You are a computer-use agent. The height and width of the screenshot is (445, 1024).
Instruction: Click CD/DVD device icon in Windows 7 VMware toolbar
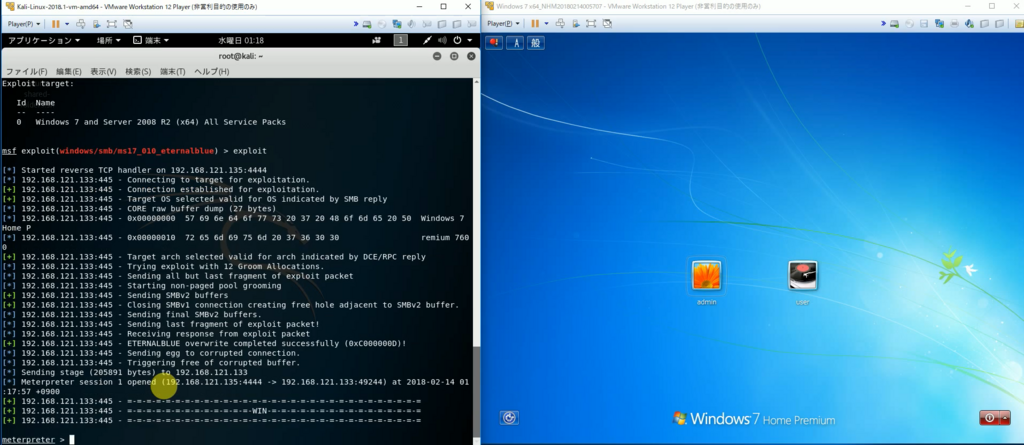[910, 24]
